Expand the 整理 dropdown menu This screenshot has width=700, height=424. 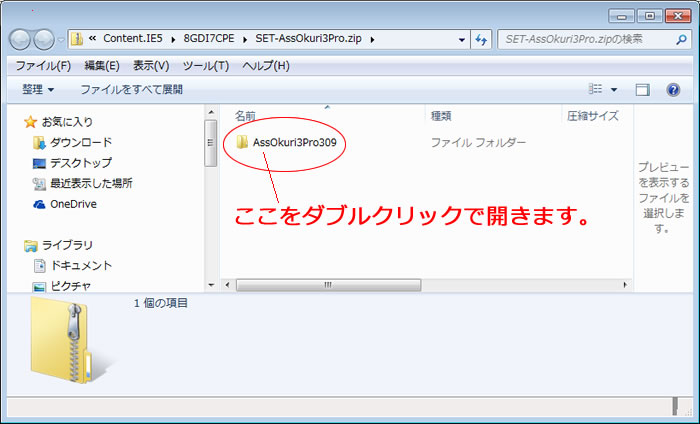point(38,89)
